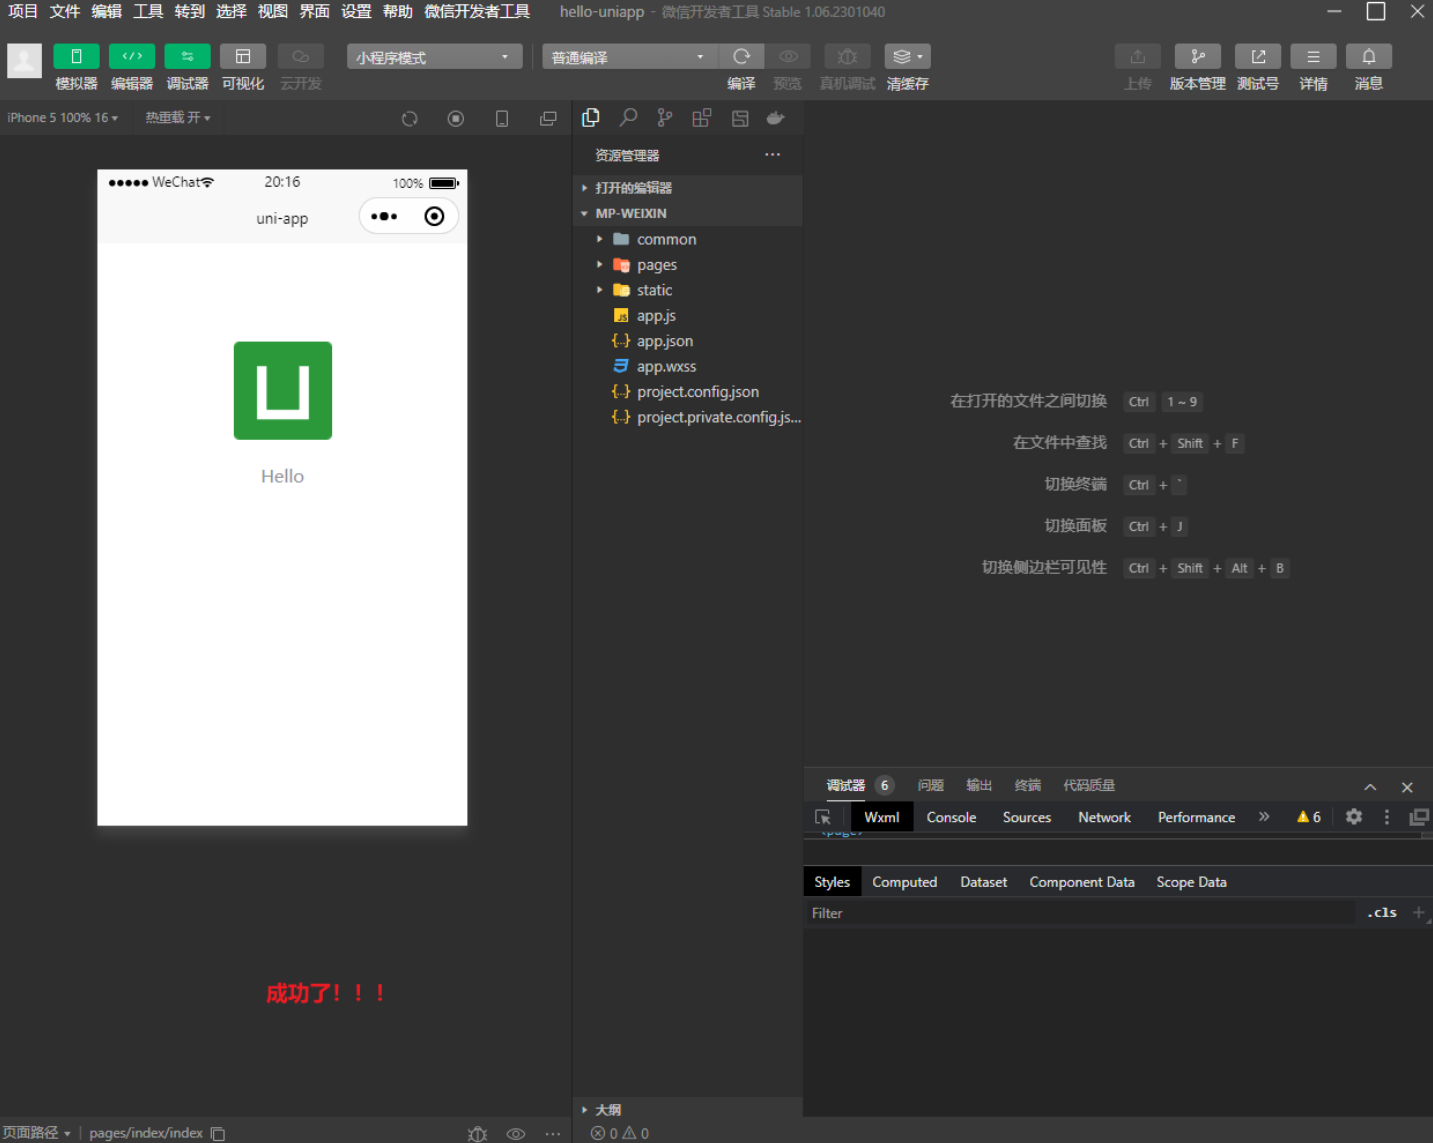Toggle the debugger (调试器) panel button
Viewport: 1433px width, 1143px height.
[x=187, y=57]
